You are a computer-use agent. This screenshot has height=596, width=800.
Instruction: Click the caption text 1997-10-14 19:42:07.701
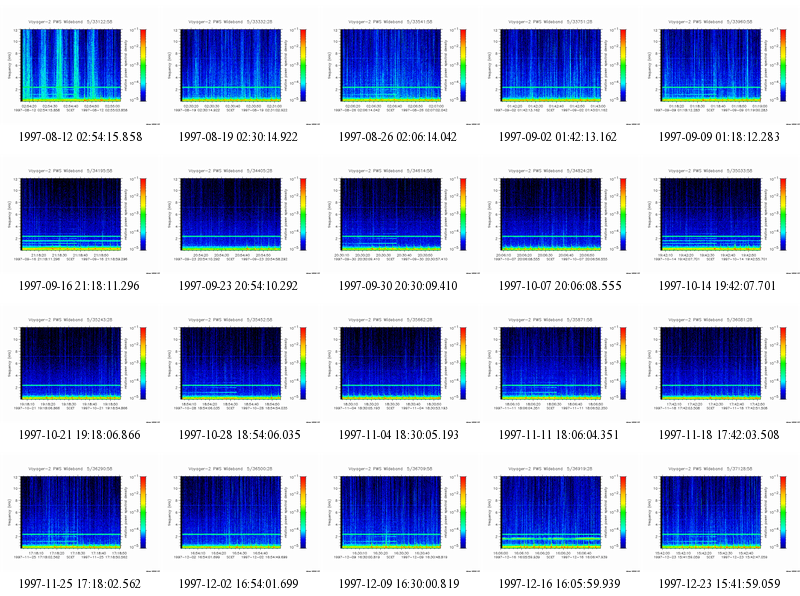(x=717, y=286)
